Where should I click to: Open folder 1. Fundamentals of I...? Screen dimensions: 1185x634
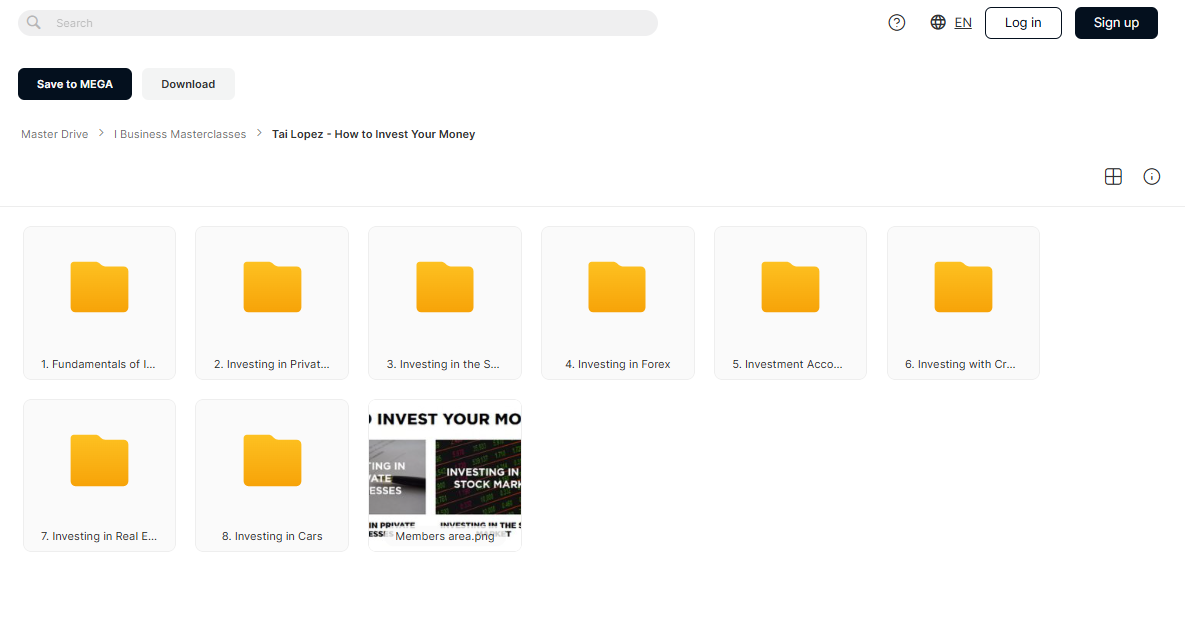pyautogui.click(x=99, y=303)
